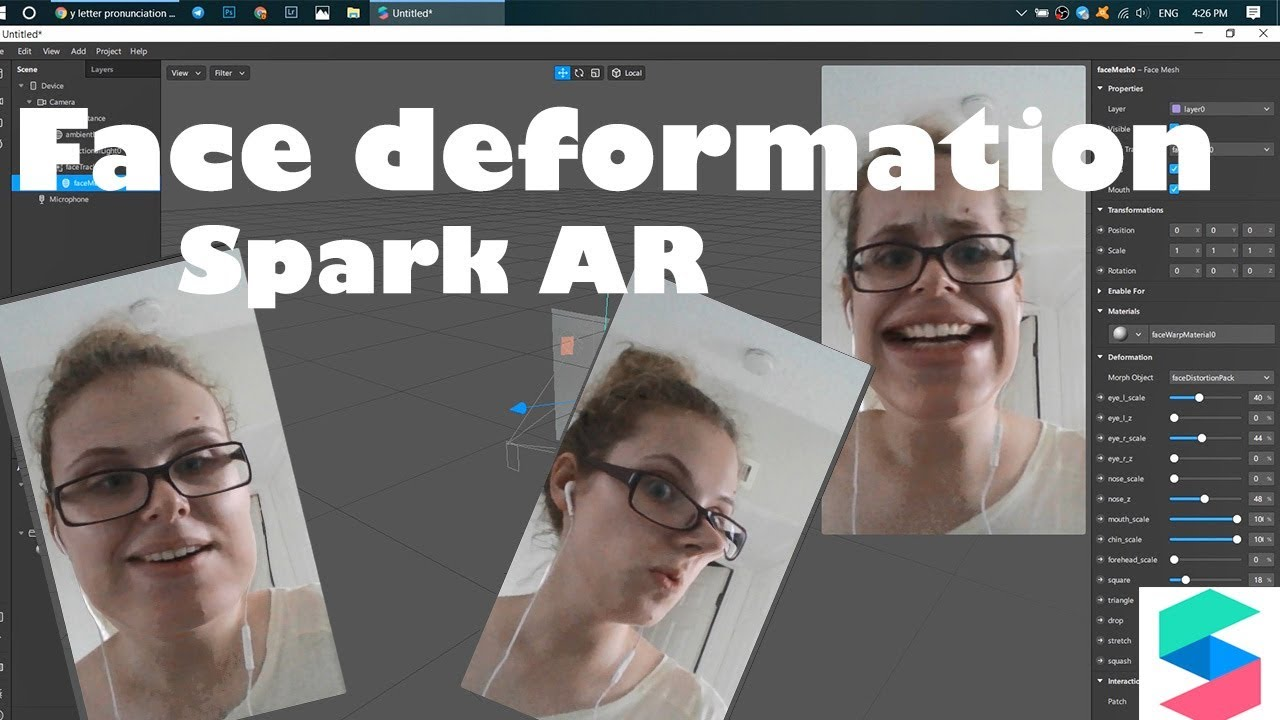The width and height of the screenshot is (1280, 720).
Task: Click the arrow icon beside Rotation
Action: point(1101,271)
